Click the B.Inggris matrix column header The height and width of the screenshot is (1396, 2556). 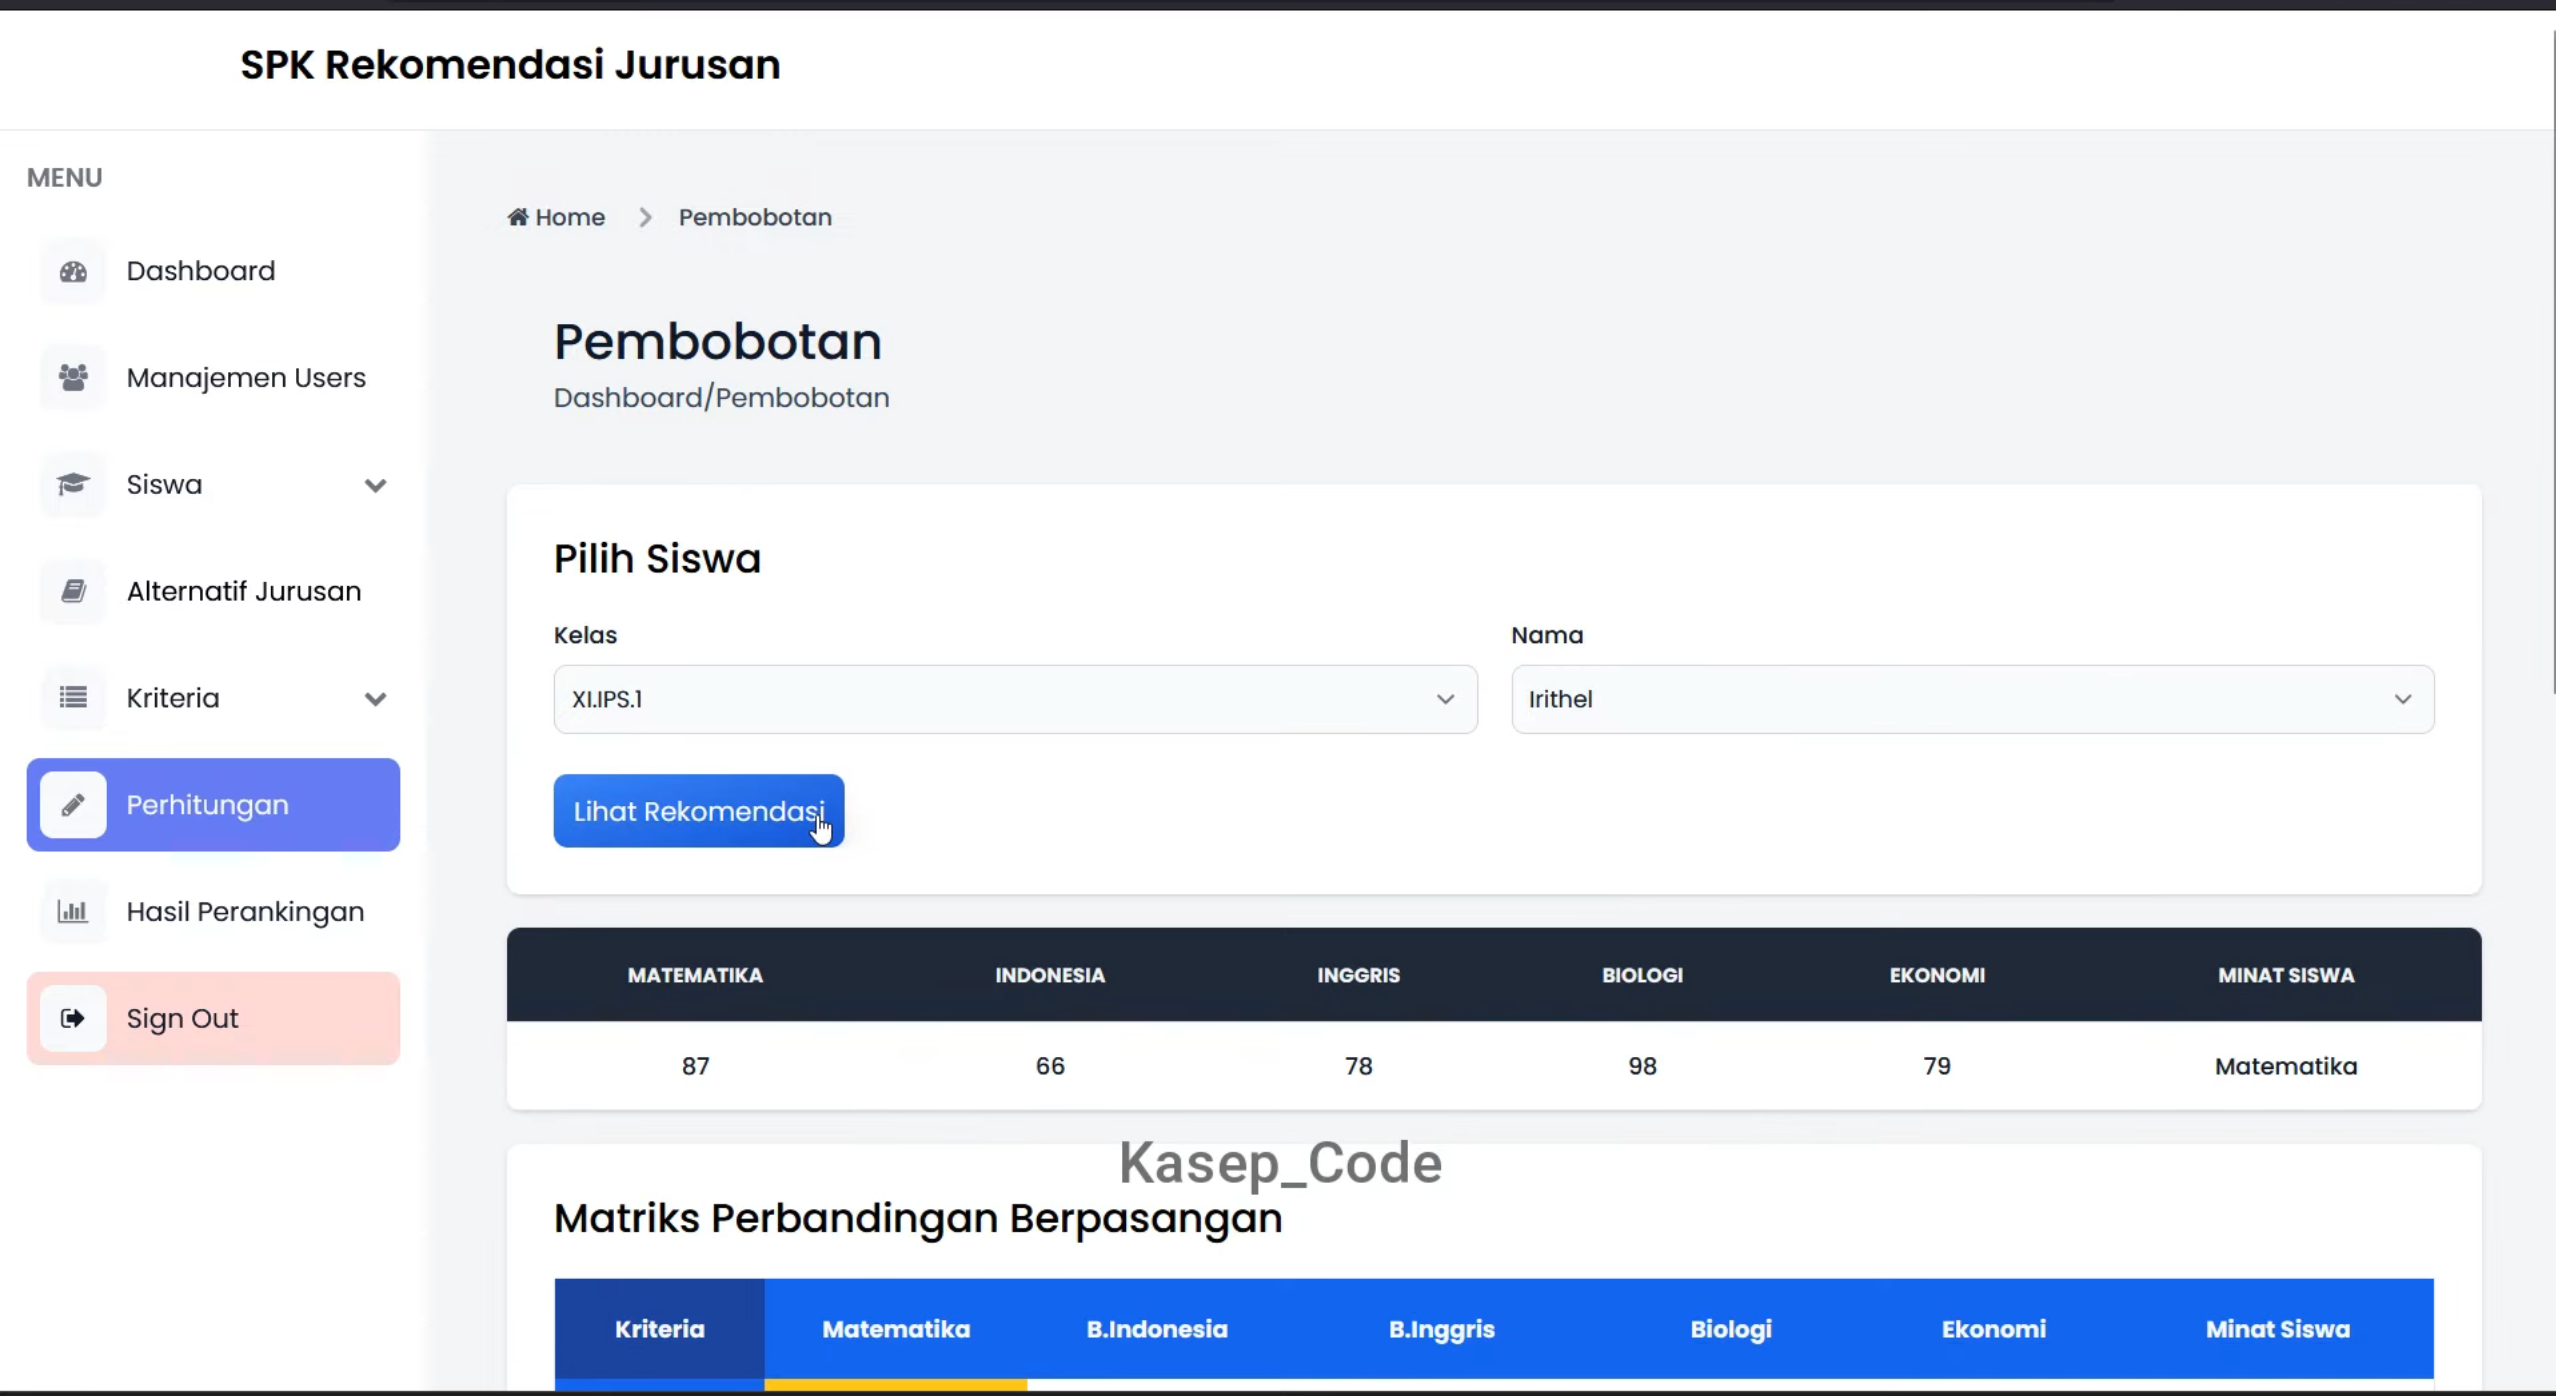coord(1441,1329)
